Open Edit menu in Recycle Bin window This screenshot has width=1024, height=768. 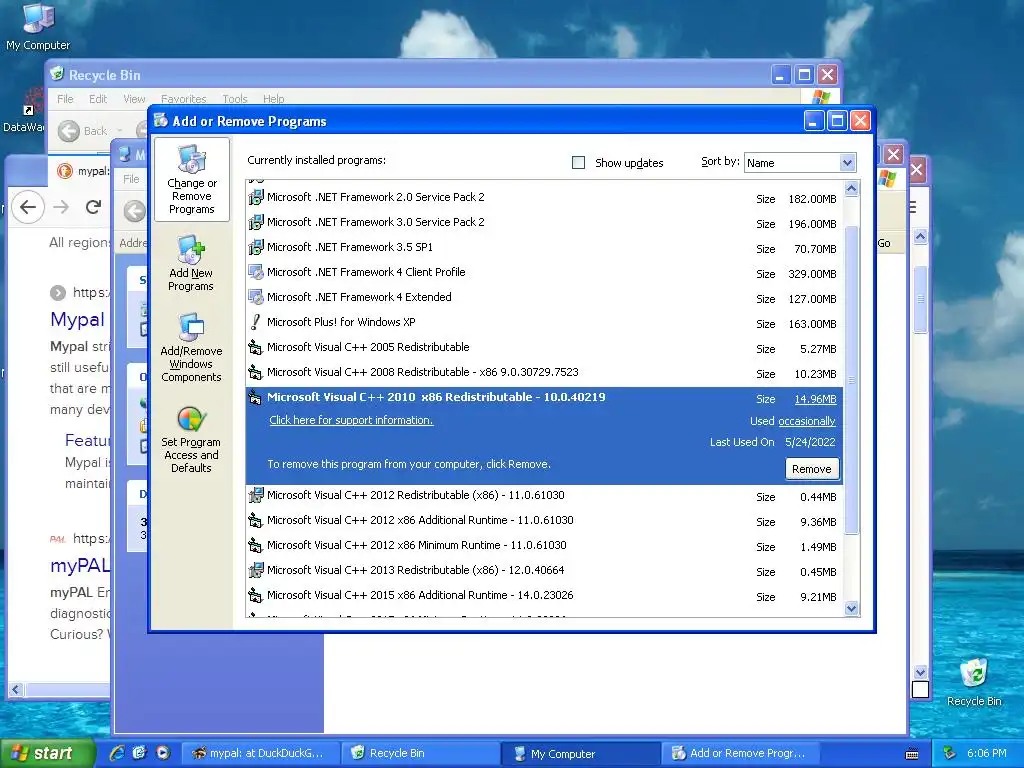(x=98, y=99)
